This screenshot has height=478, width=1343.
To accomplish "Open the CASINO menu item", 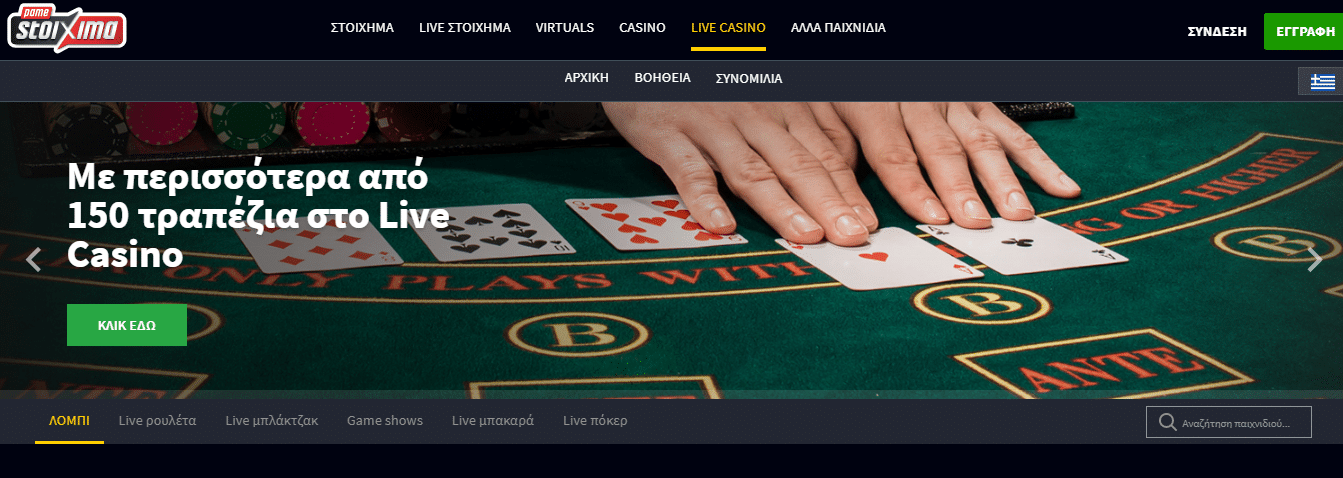I will pyautogui.click(x=642, y=28).
